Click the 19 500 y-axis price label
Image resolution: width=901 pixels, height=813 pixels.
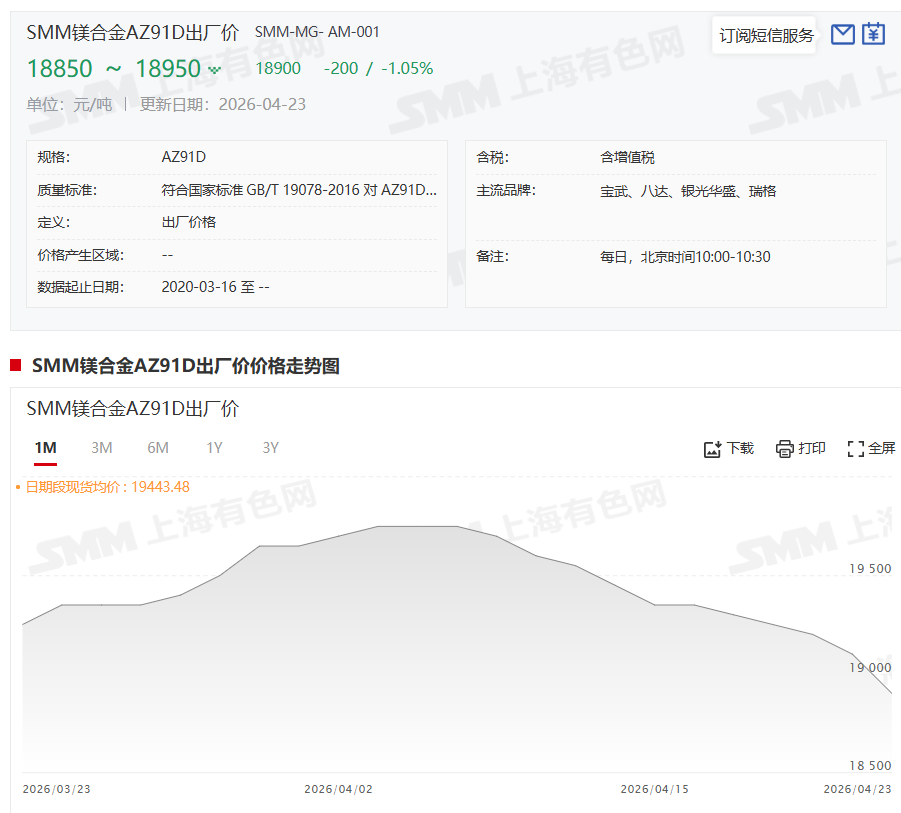[869, 569]
